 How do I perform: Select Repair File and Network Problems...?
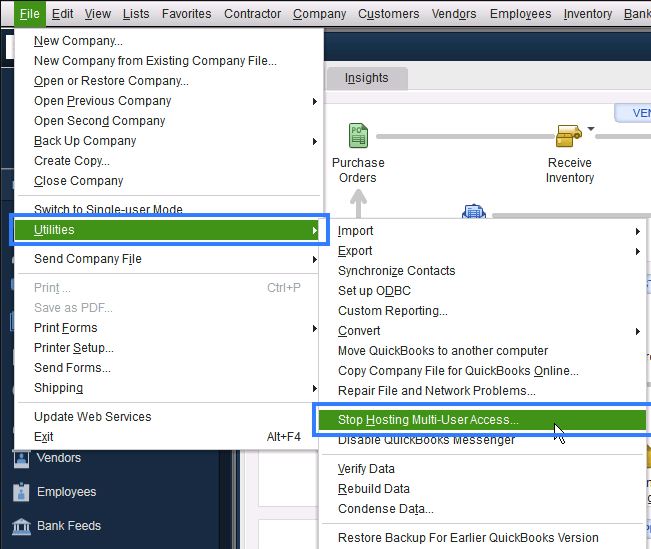(x=482, y=391)
